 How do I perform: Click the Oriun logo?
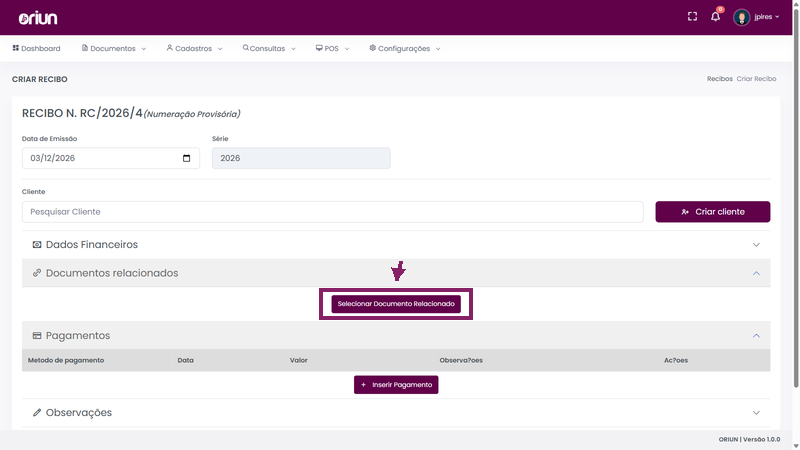[38, 18]
